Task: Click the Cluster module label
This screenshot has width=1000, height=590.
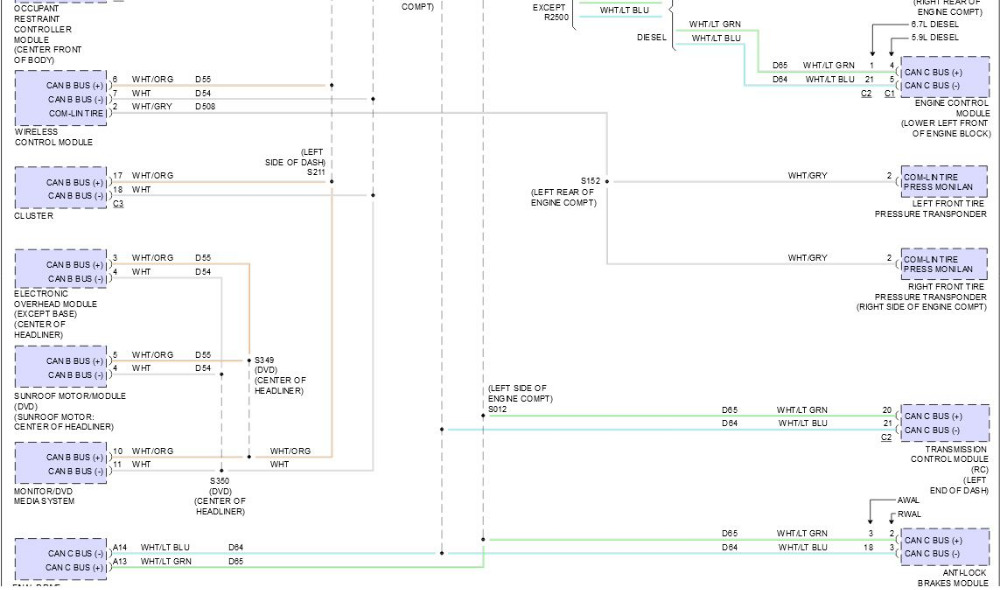Action: tap(34, 216)
